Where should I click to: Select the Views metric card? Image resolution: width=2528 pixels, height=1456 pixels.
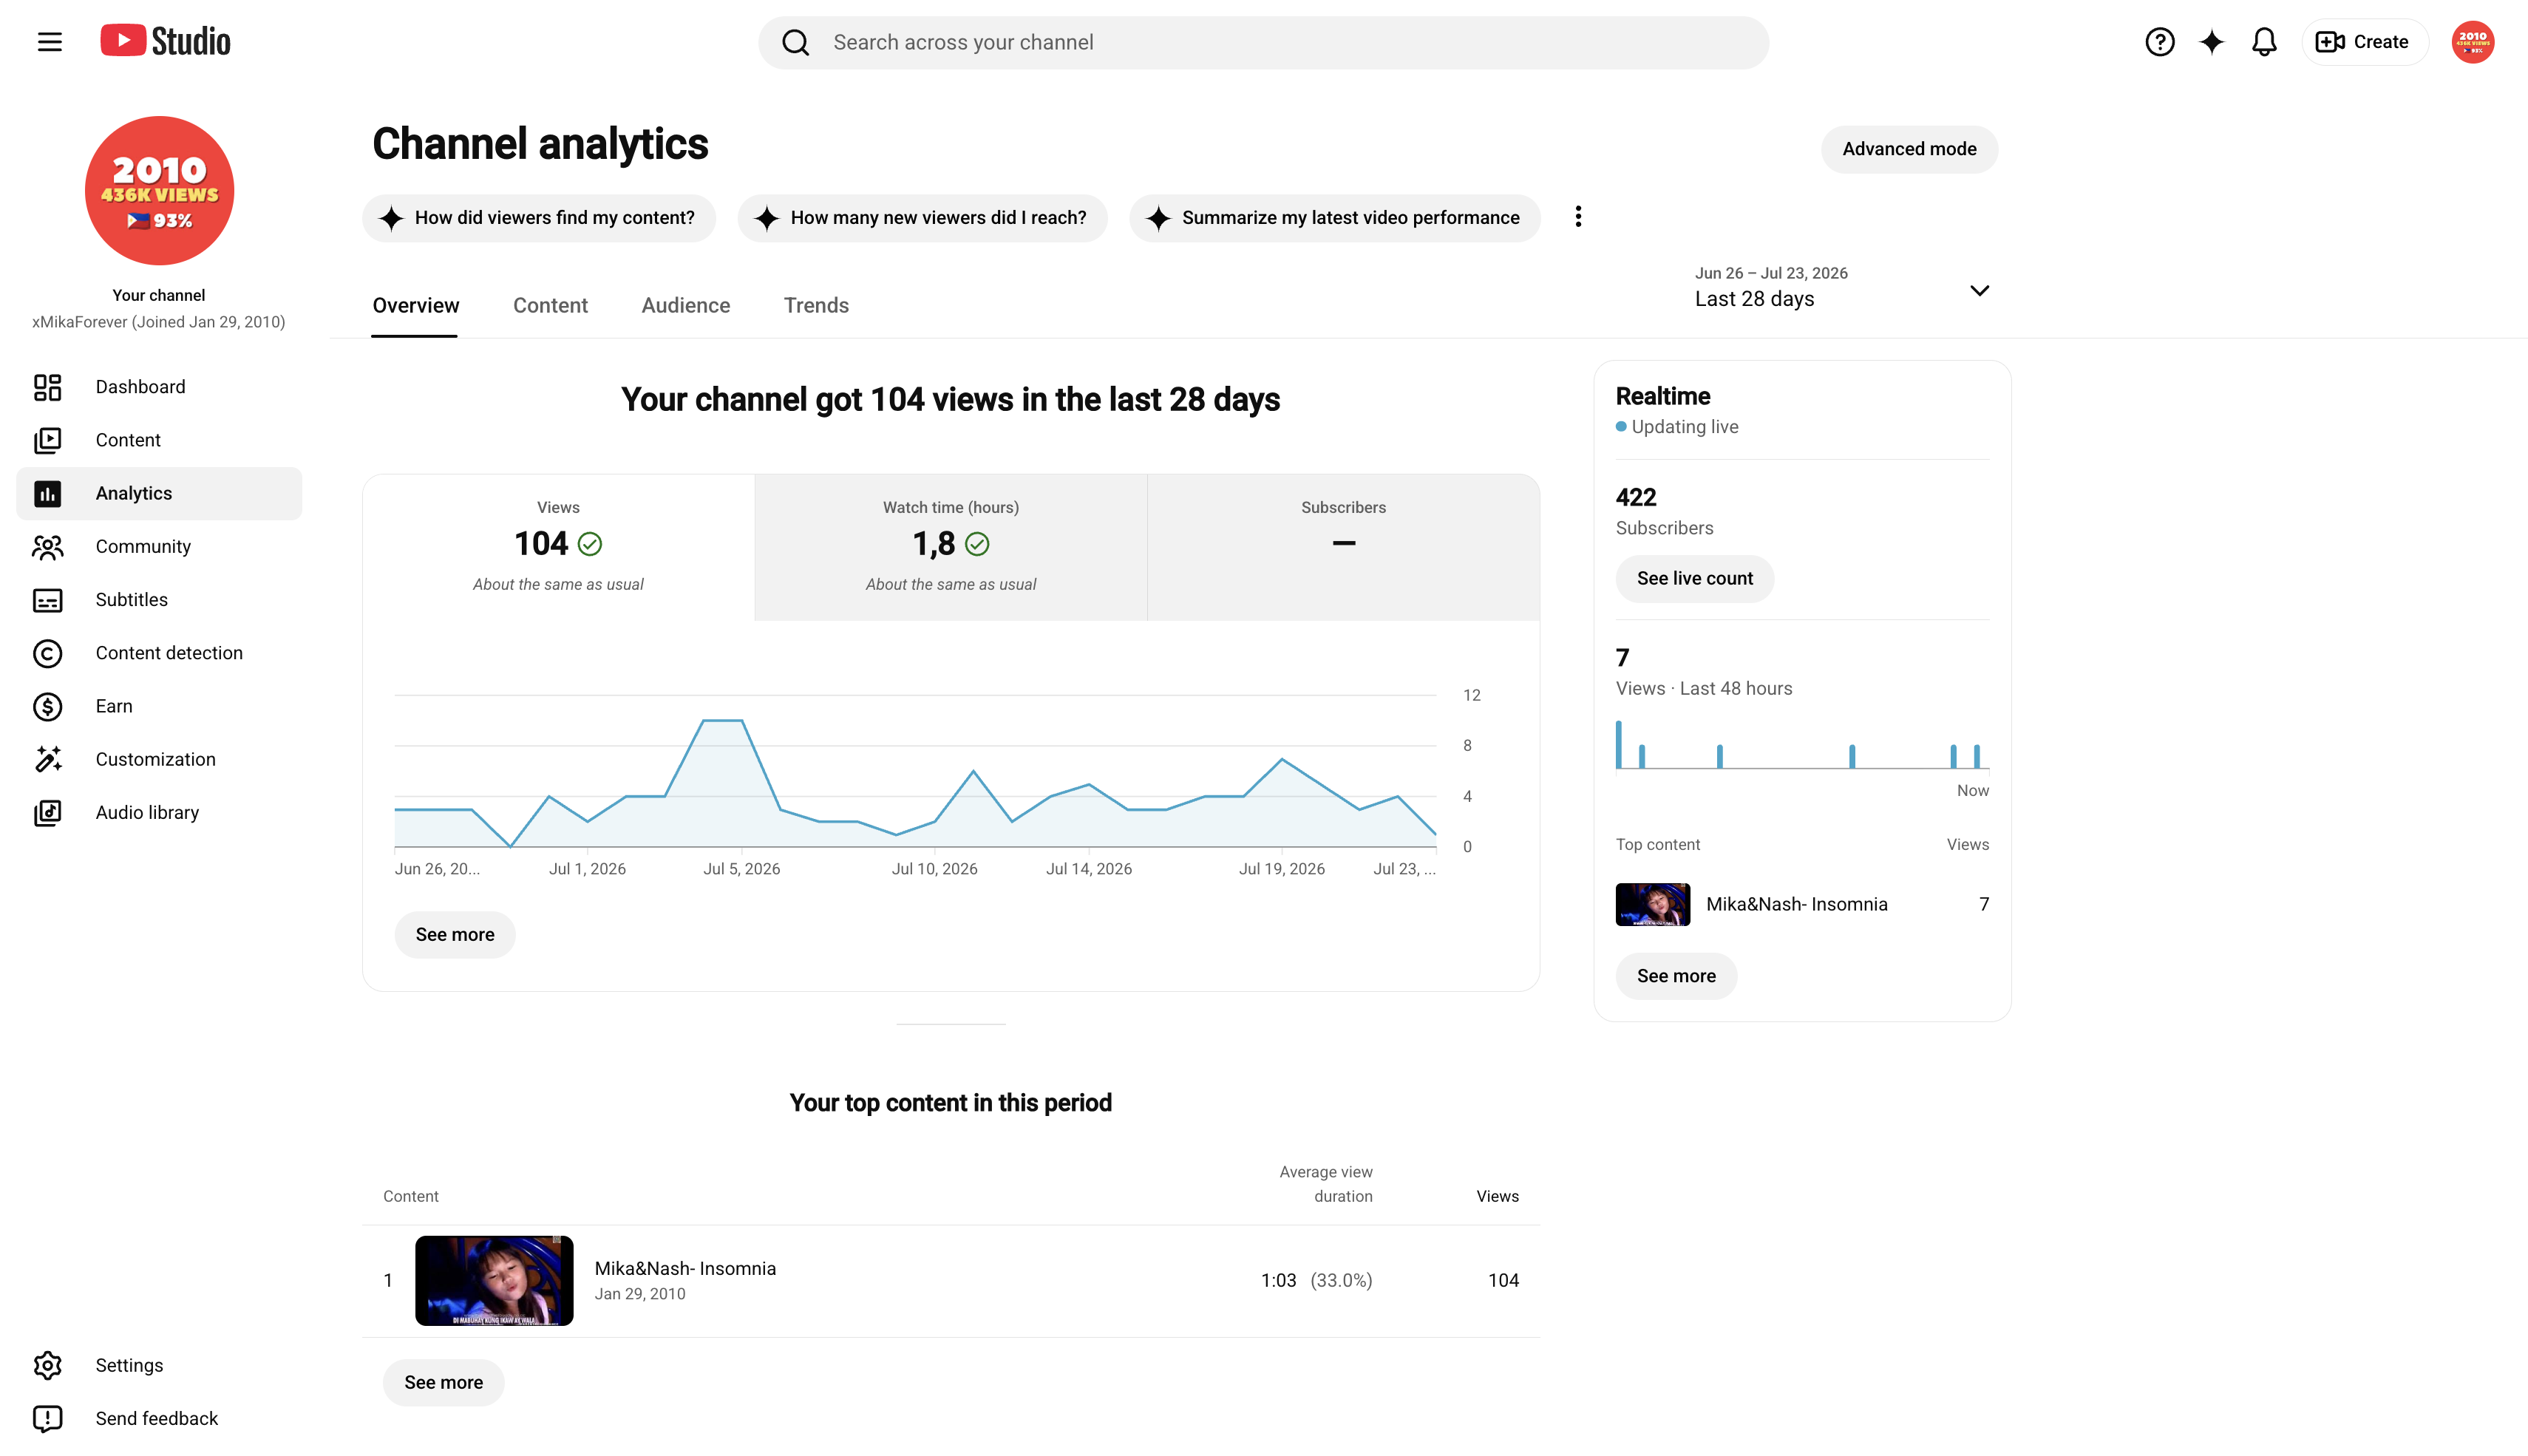coord(558,547)
